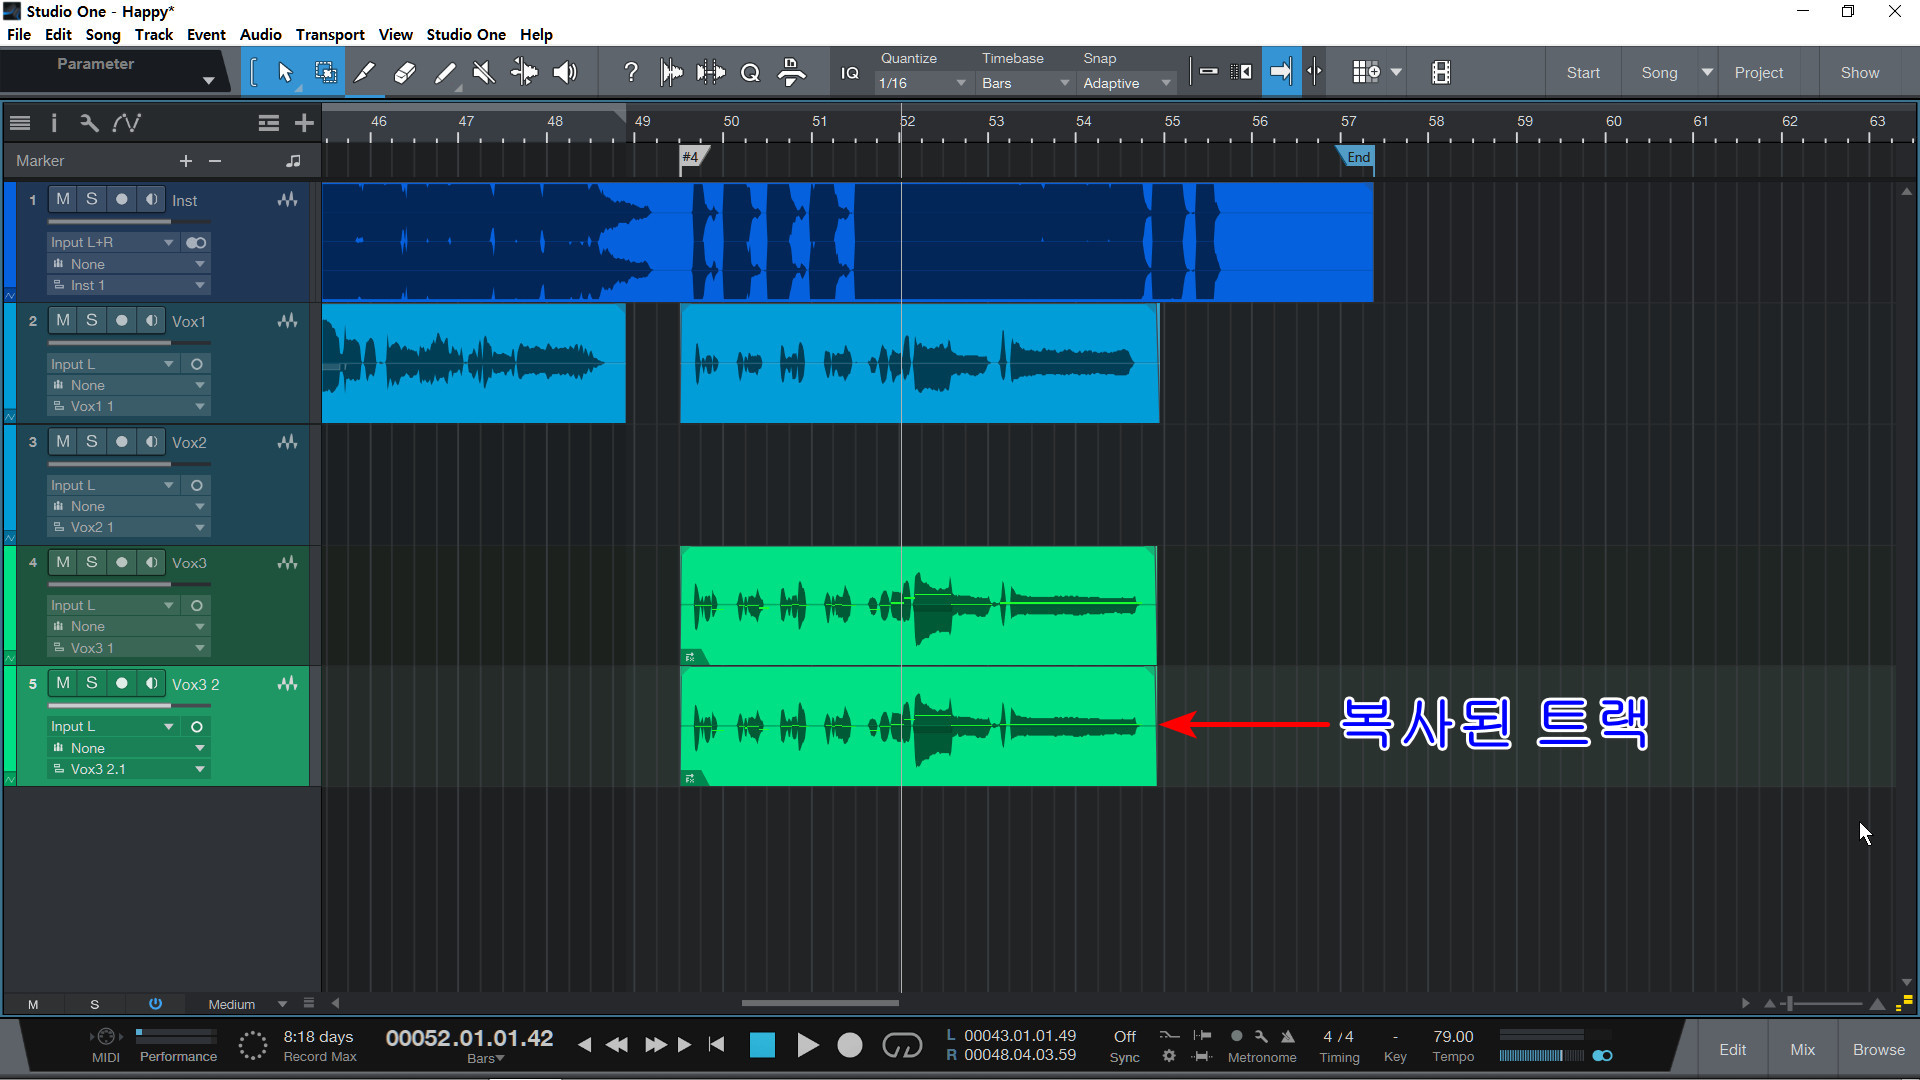Toggle the Loop button in transport
1920x1080 pixels.
(x=901, y=1046)
